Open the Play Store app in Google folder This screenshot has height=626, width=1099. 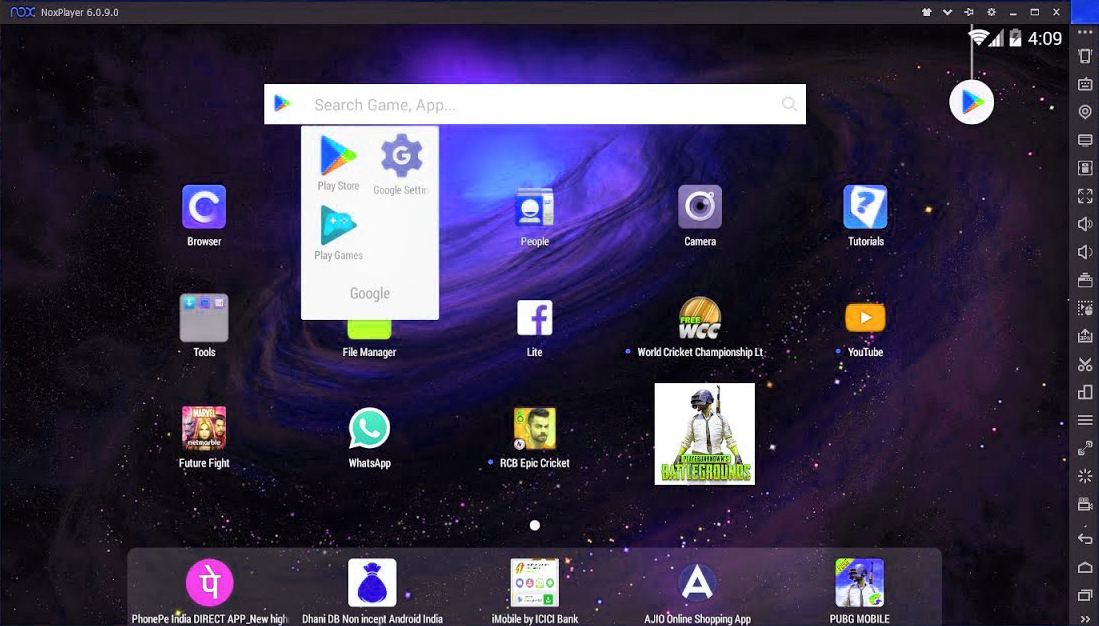pyautogui.click(x=339, y=156)
